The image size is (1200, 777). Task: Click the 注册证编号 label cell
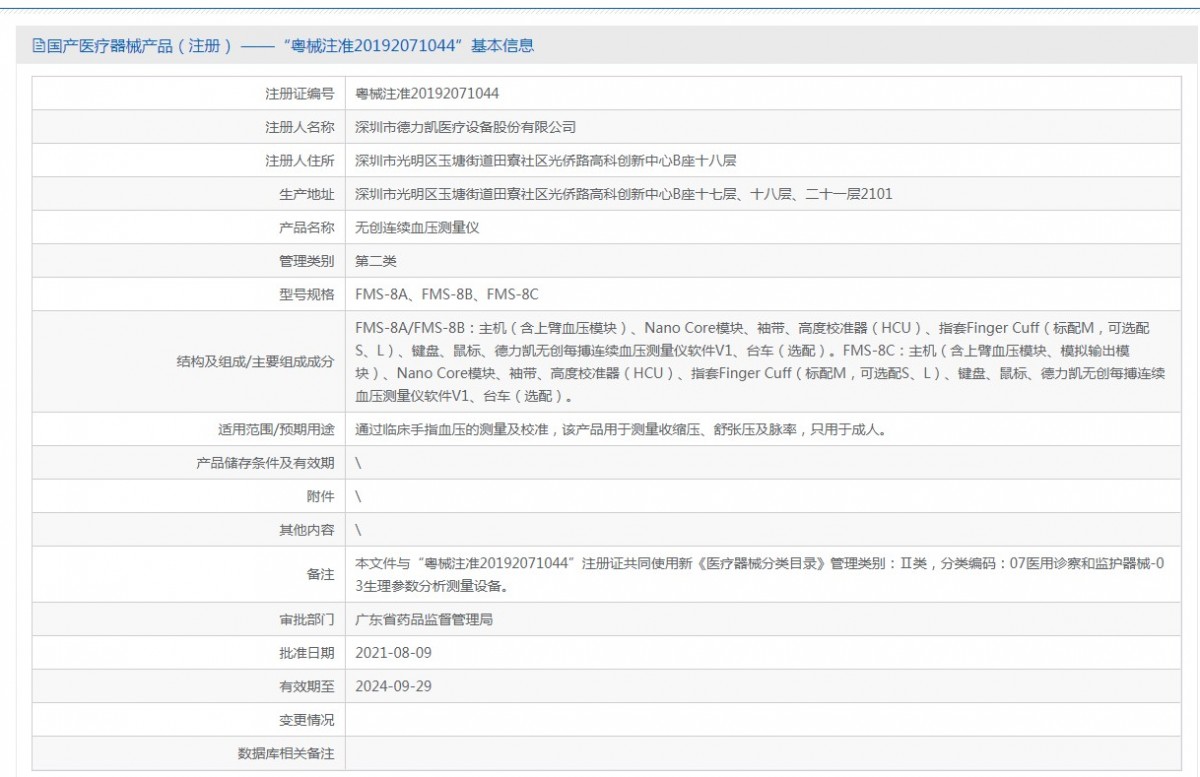click(189, 94)
